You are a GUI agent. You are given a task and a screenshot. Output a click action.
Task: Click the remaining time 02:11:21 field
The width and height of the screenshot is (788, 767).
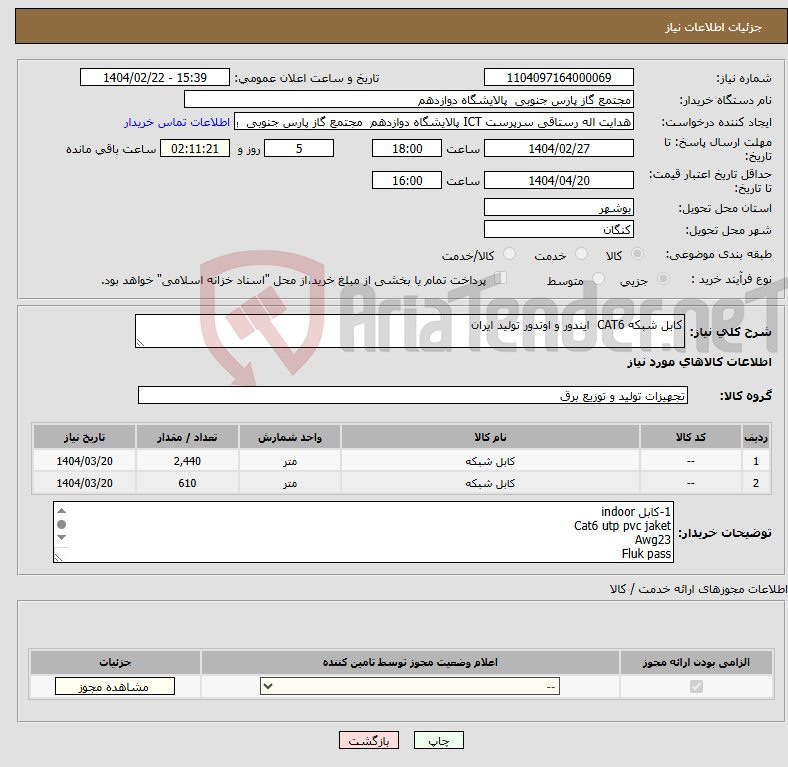[x=195, y=148]
